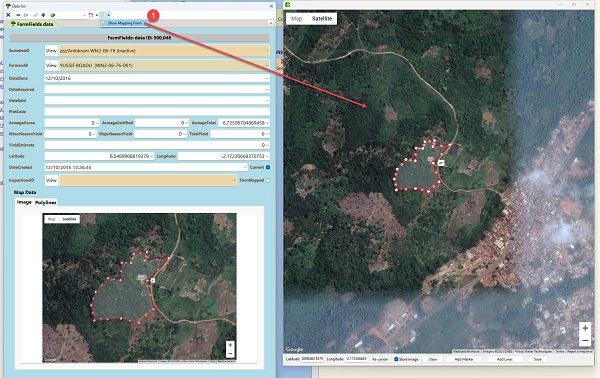Click the white farm marker icon on large map
The height and width of the screenshot is (378, 600).
click(x=441, y=163)
